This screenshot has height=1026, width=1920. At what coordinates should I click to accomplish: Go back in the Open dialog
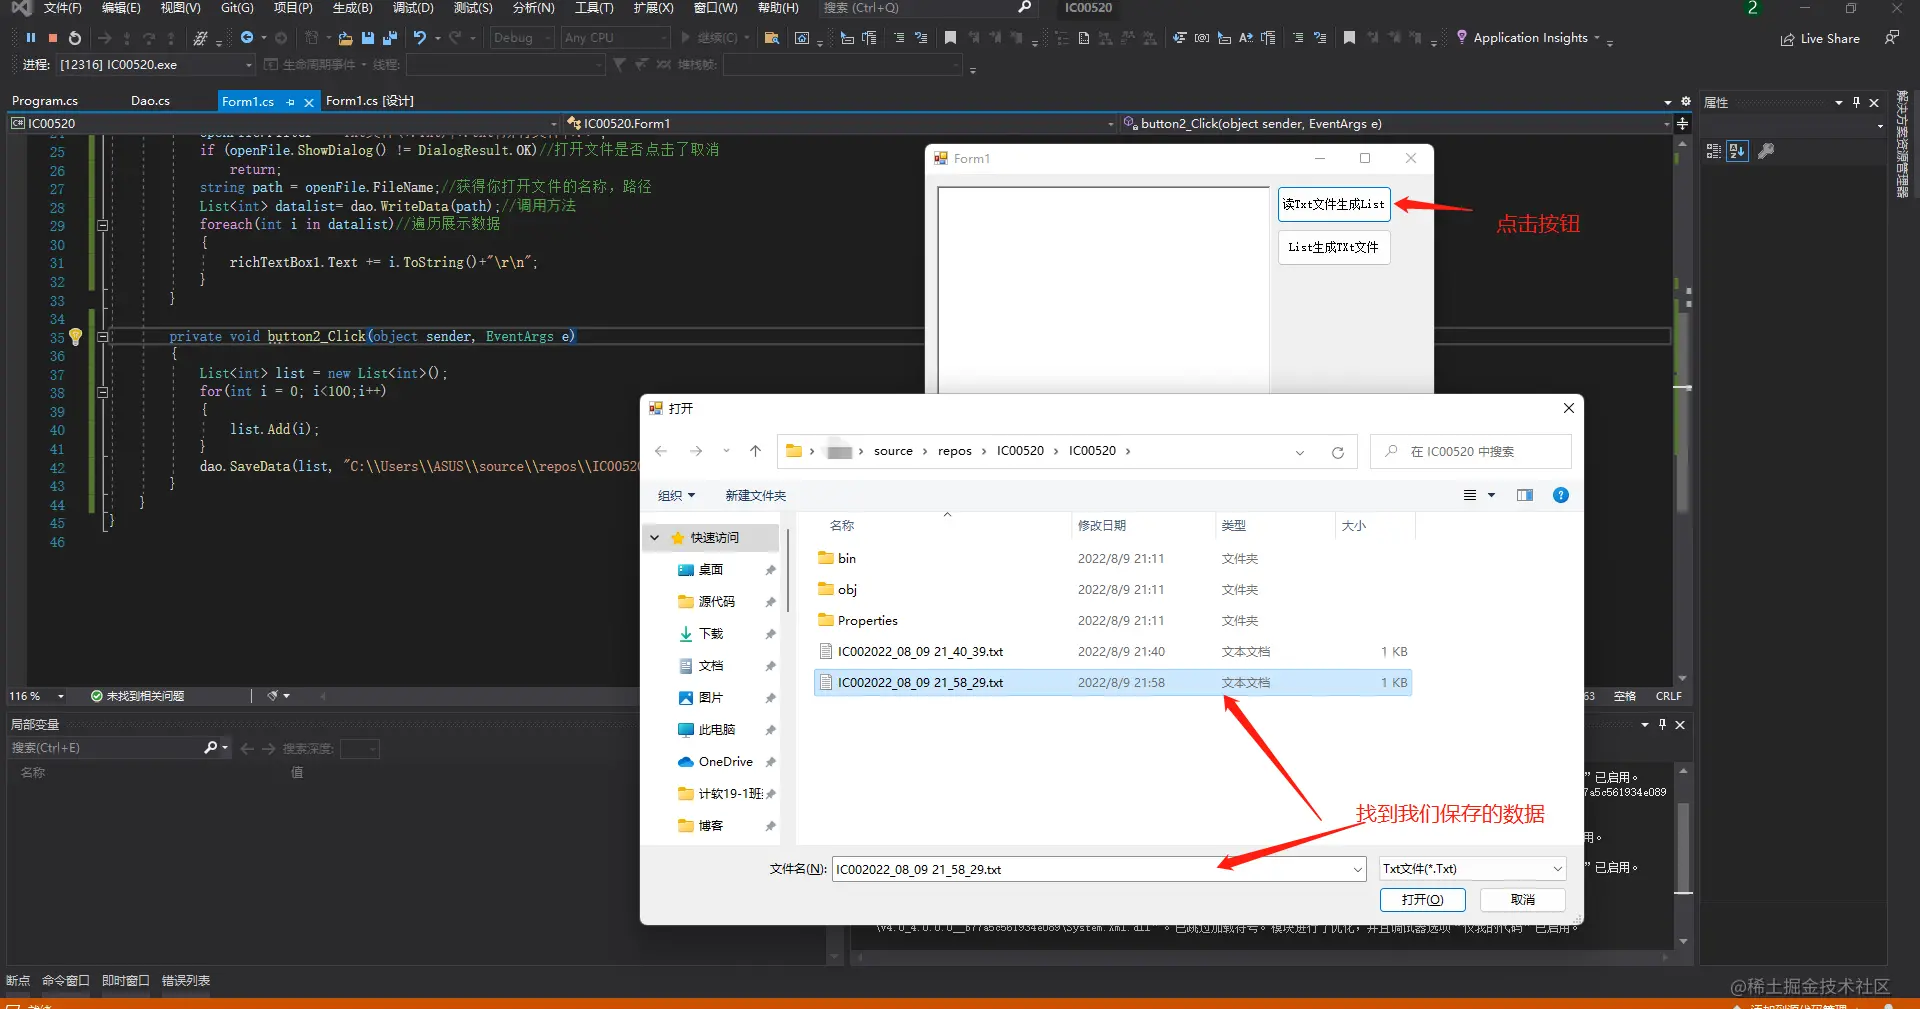coord(661,451)
